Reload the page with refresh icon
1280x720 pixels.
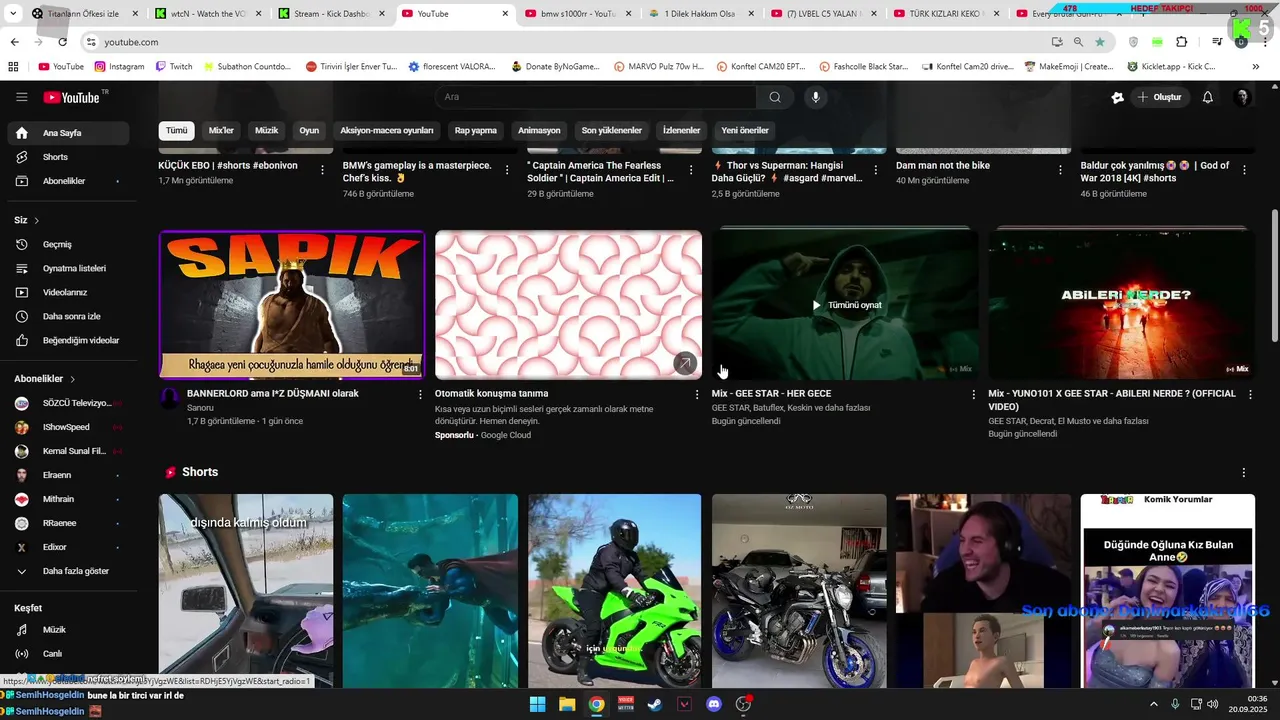coord(62,42)
